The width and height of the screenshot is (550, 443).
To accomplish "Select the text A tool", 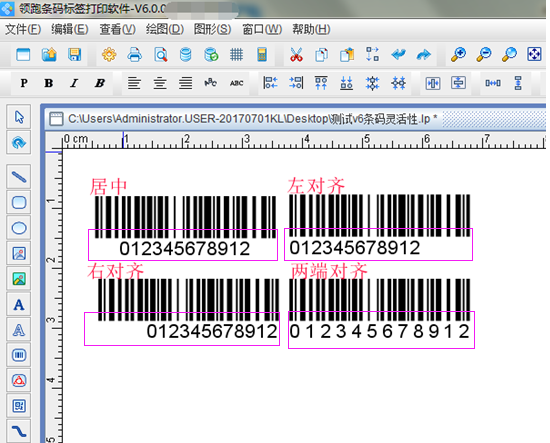I will click(x=19, y=304).
